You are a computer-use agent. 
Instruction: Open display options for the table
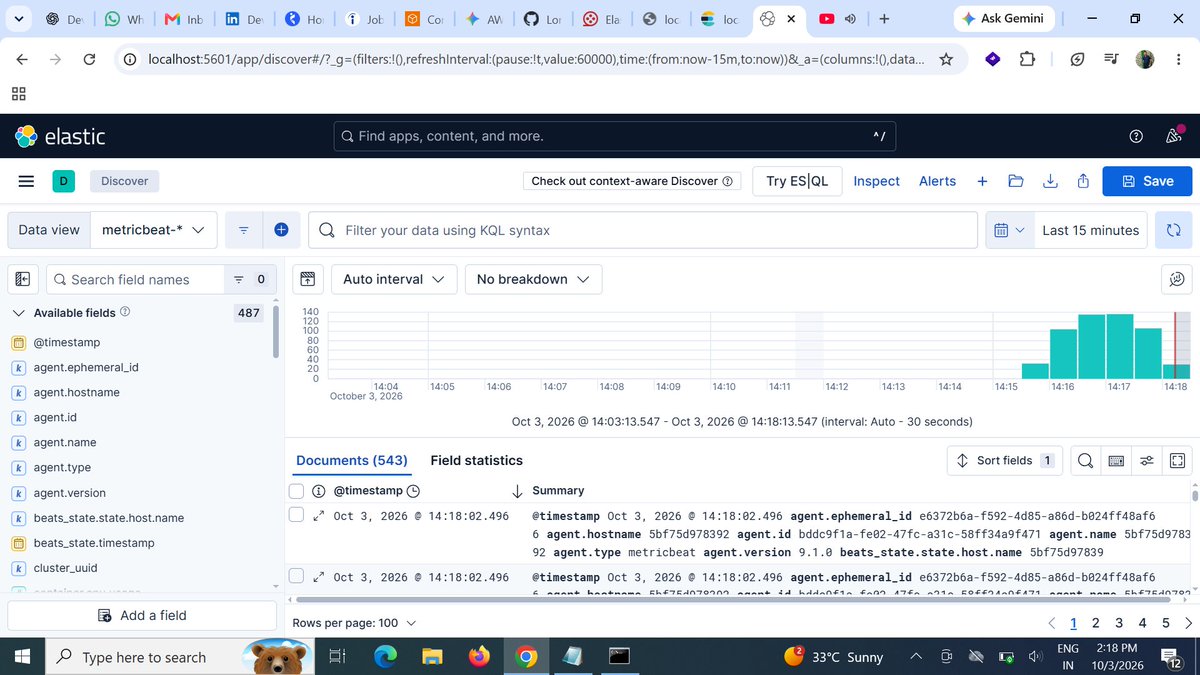[1147, 460]
